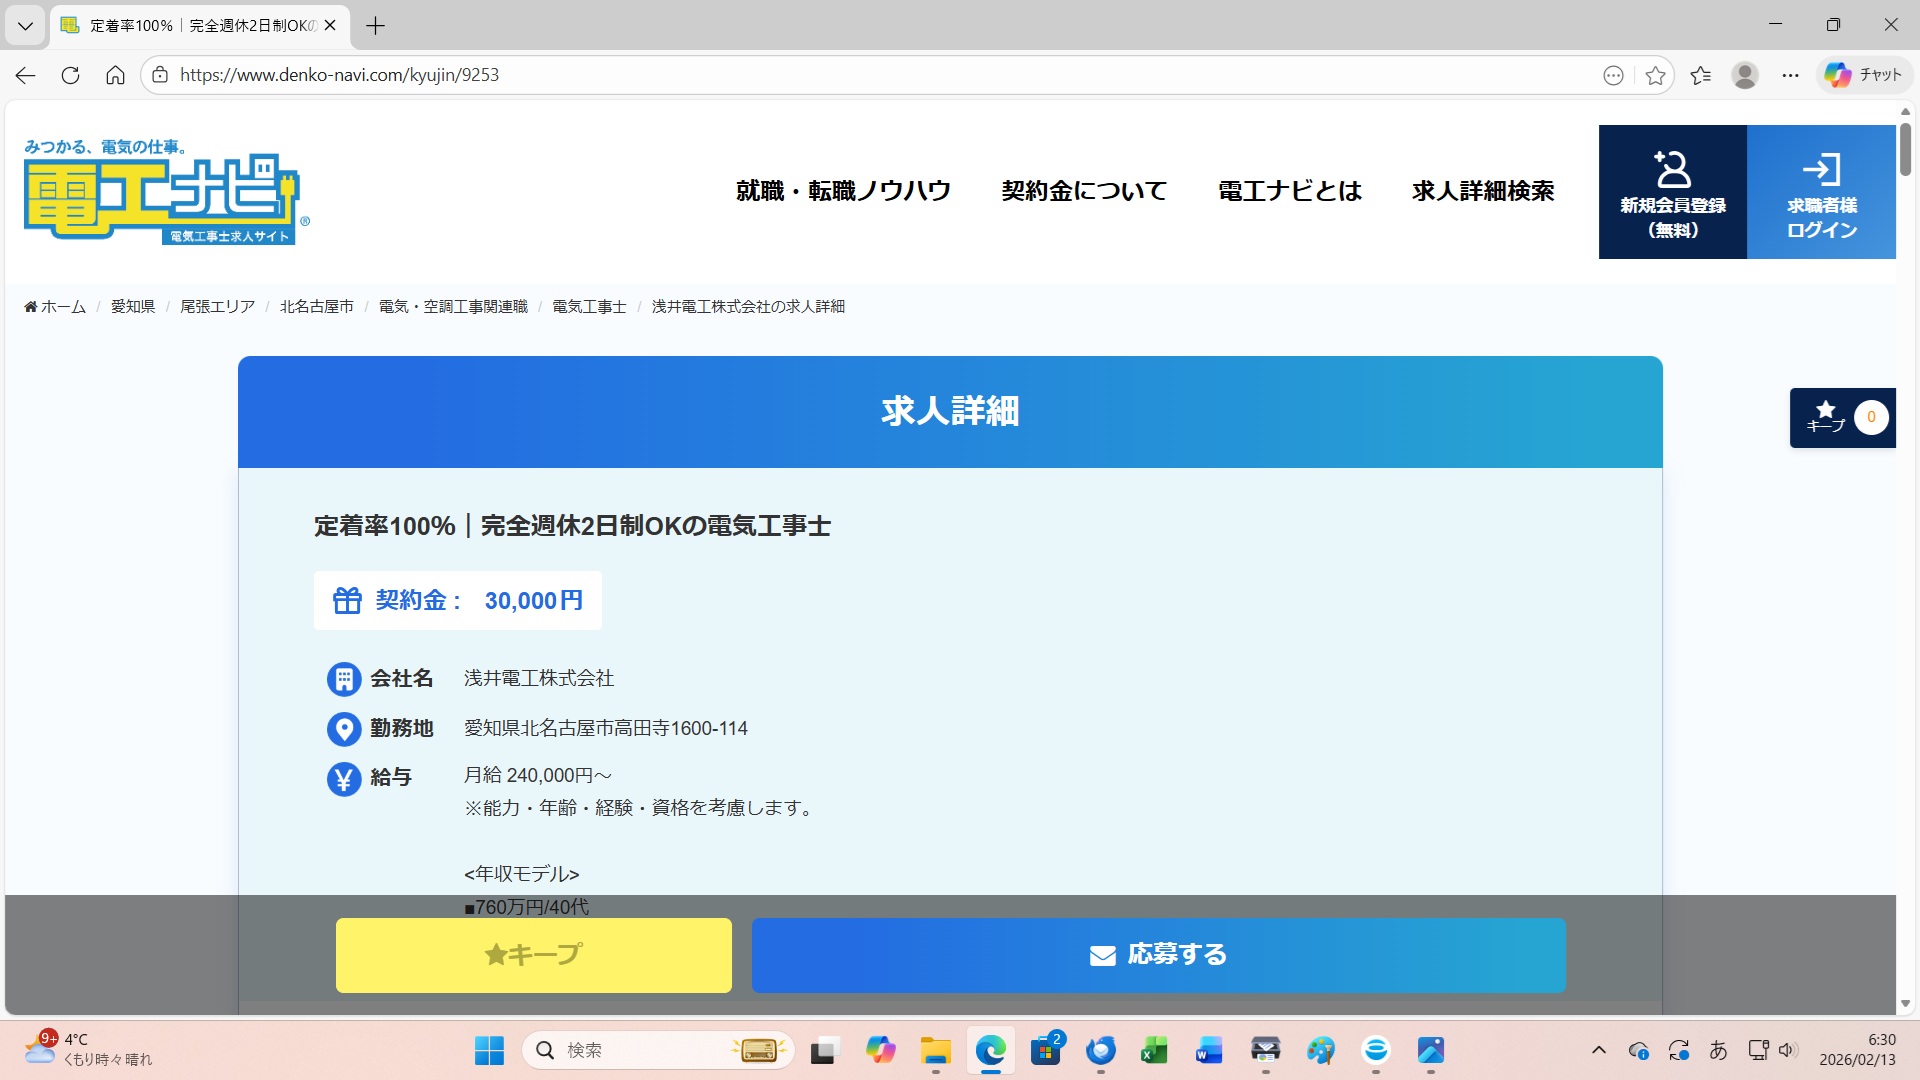Go to 求人詳細検索 navigation link
Image resolution: width=1920 pixels, height=1080 pixels.
pyautogui.click(x=1483, y=191)
